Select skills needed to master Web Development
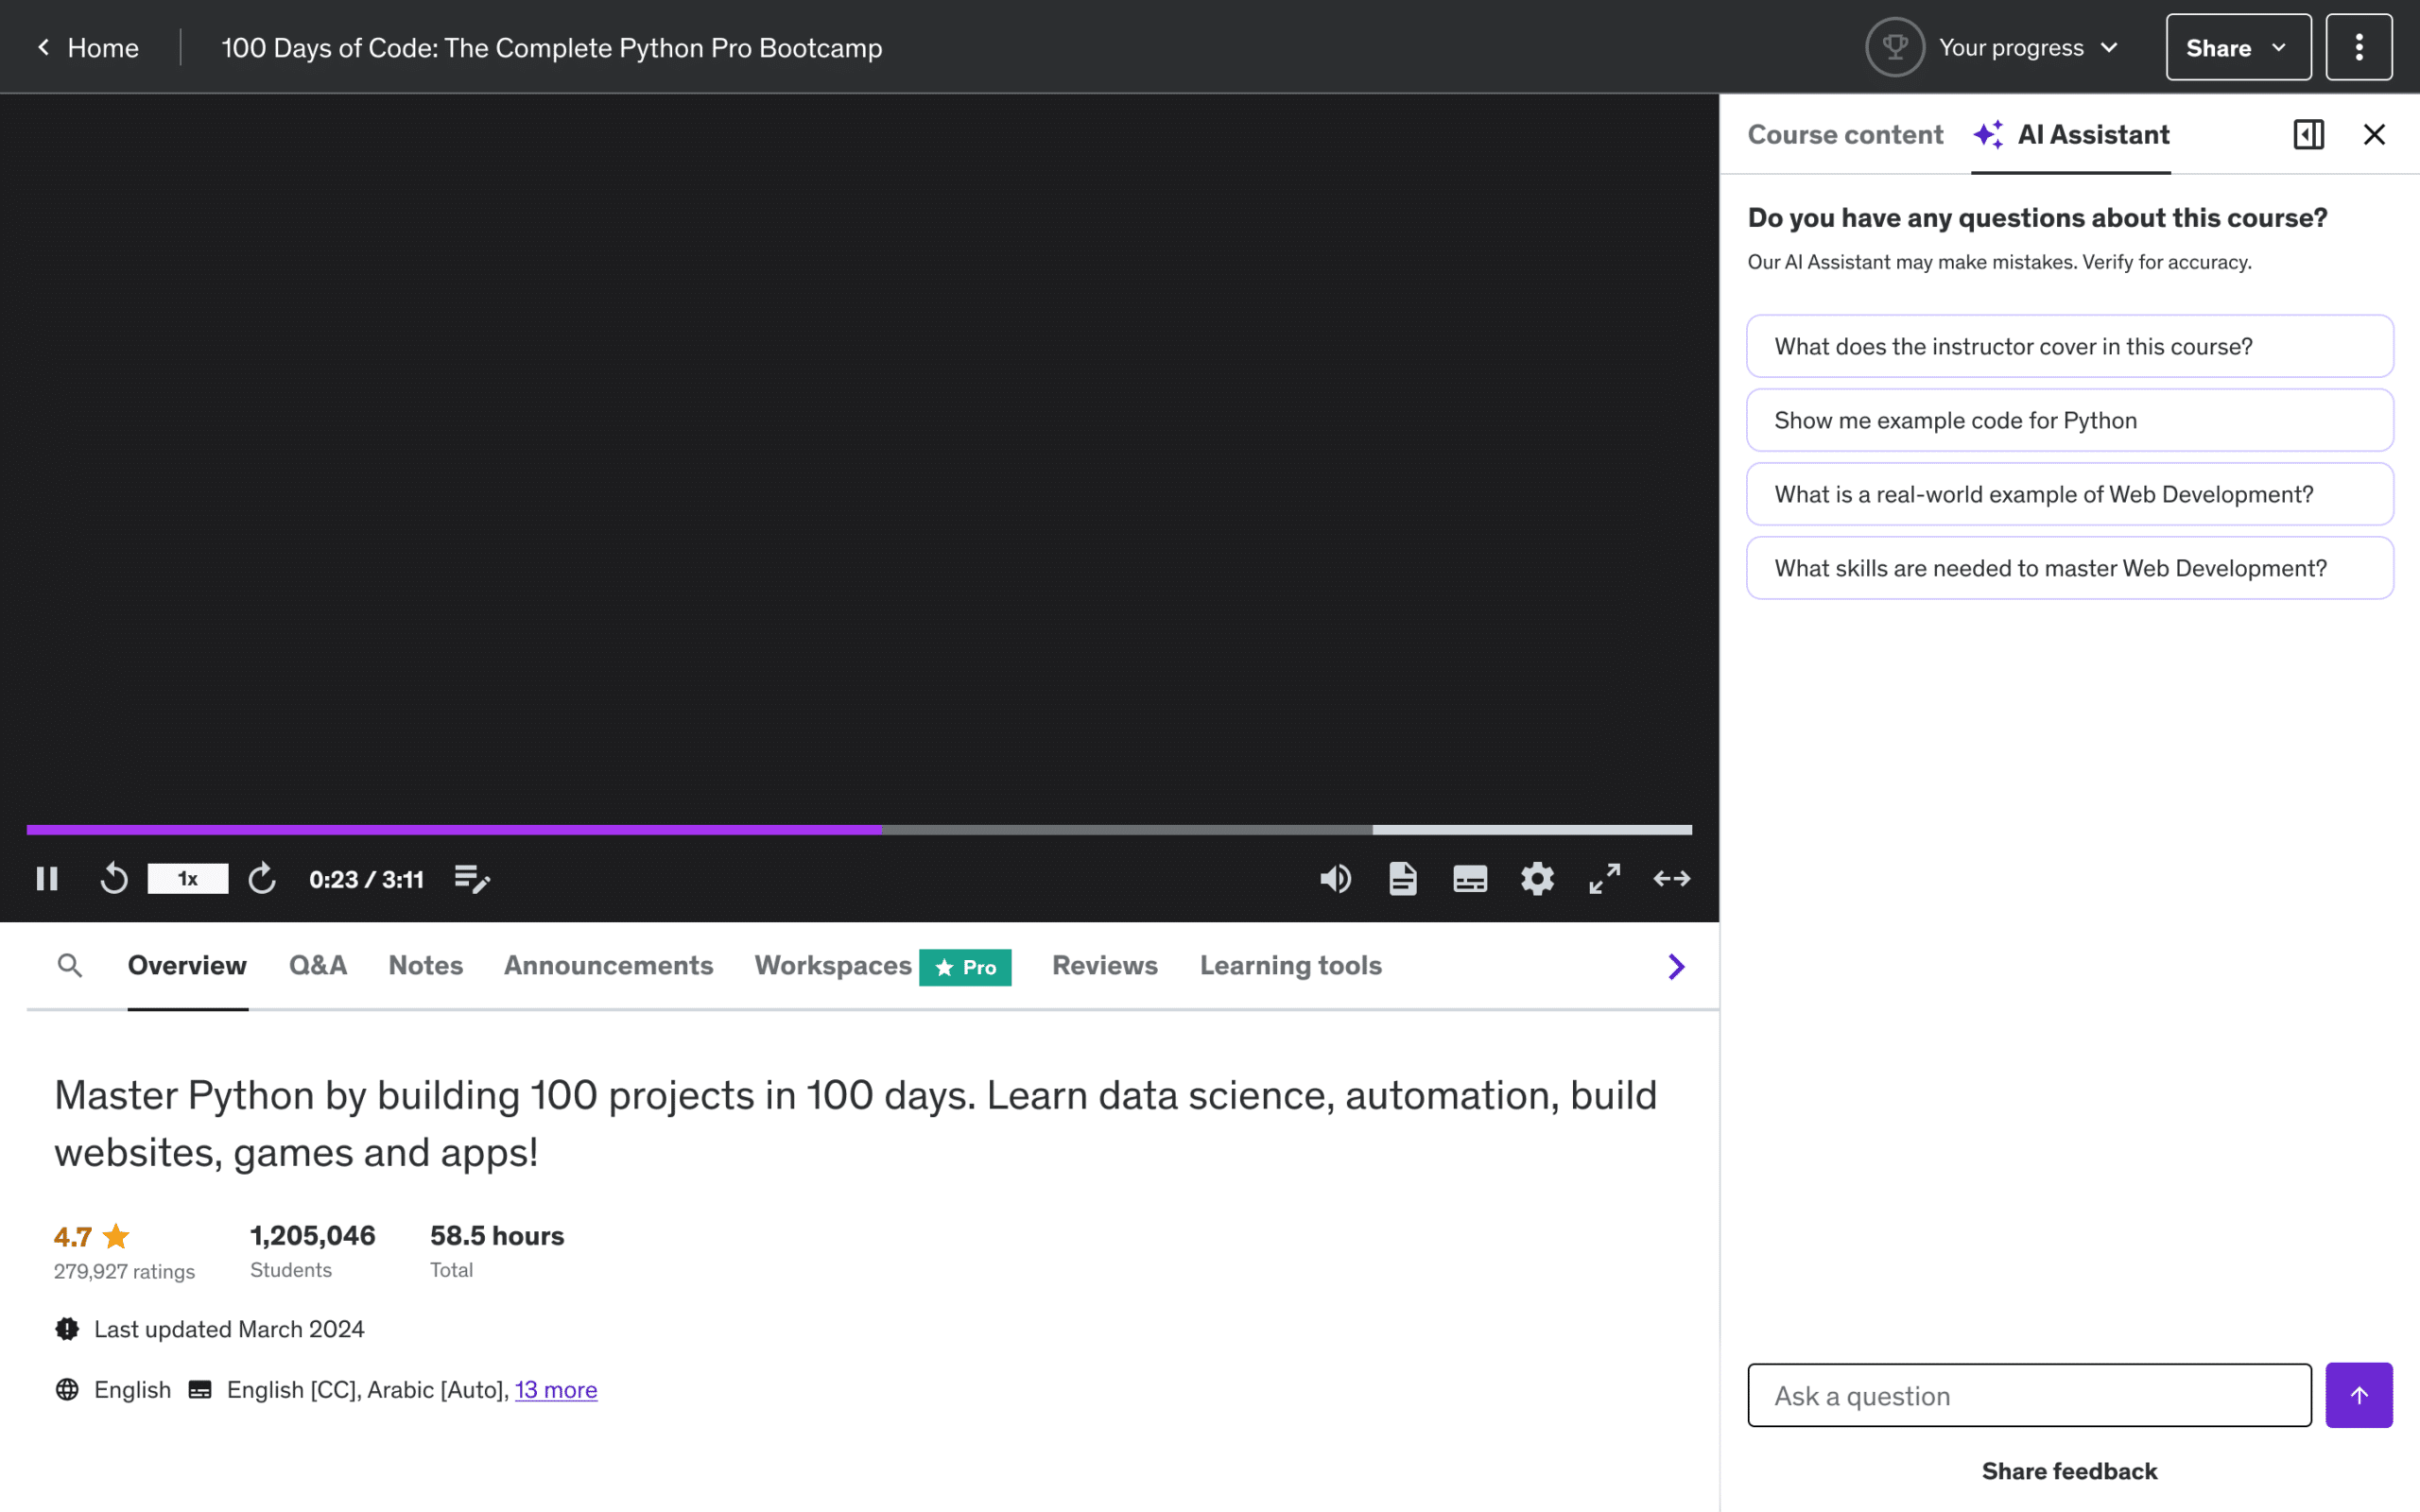The height and width of the screenshot is (1512, 2420). tap(2070, 568)
